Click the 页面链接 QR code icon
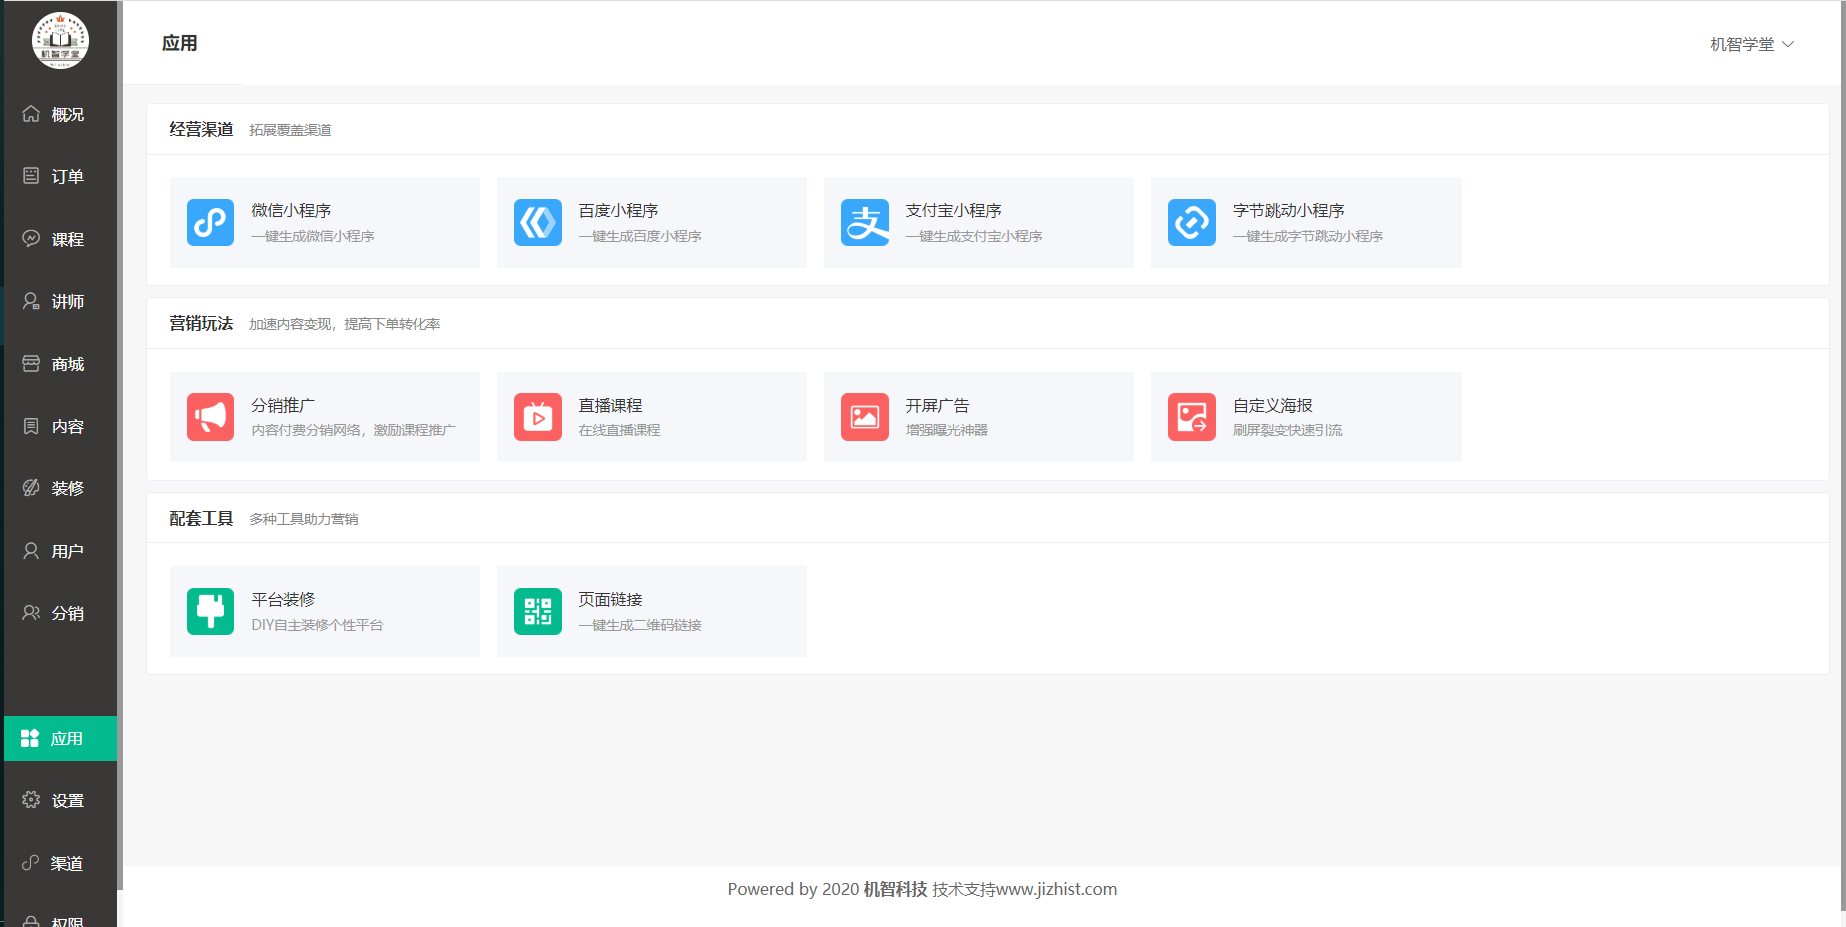1846x927 pixels. tap(538, 611)
